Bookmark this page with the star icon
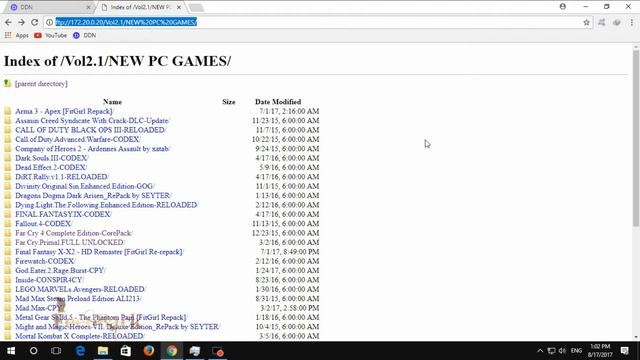Screen dimensions: 640x360 pyautogui.click(x=587, y=22)
